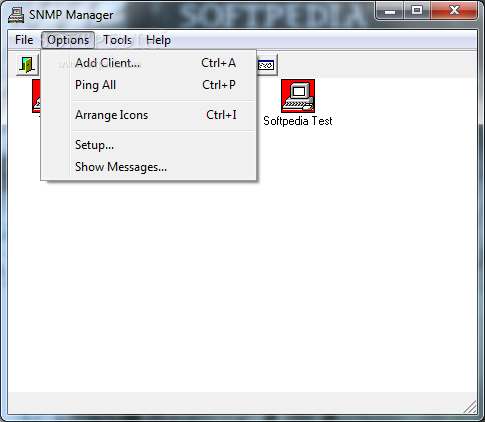Open the Help menu
This screenshot has height=422, width=485.
[158, 40]
